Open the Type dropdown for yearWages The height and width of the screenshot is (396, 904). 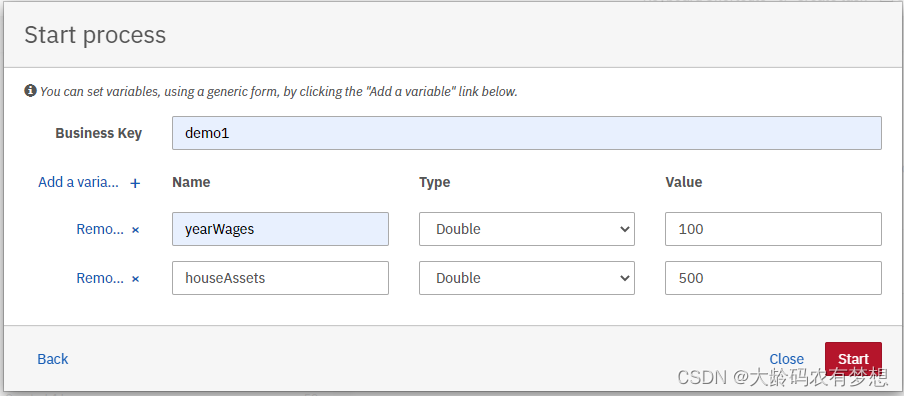[527, 229]
